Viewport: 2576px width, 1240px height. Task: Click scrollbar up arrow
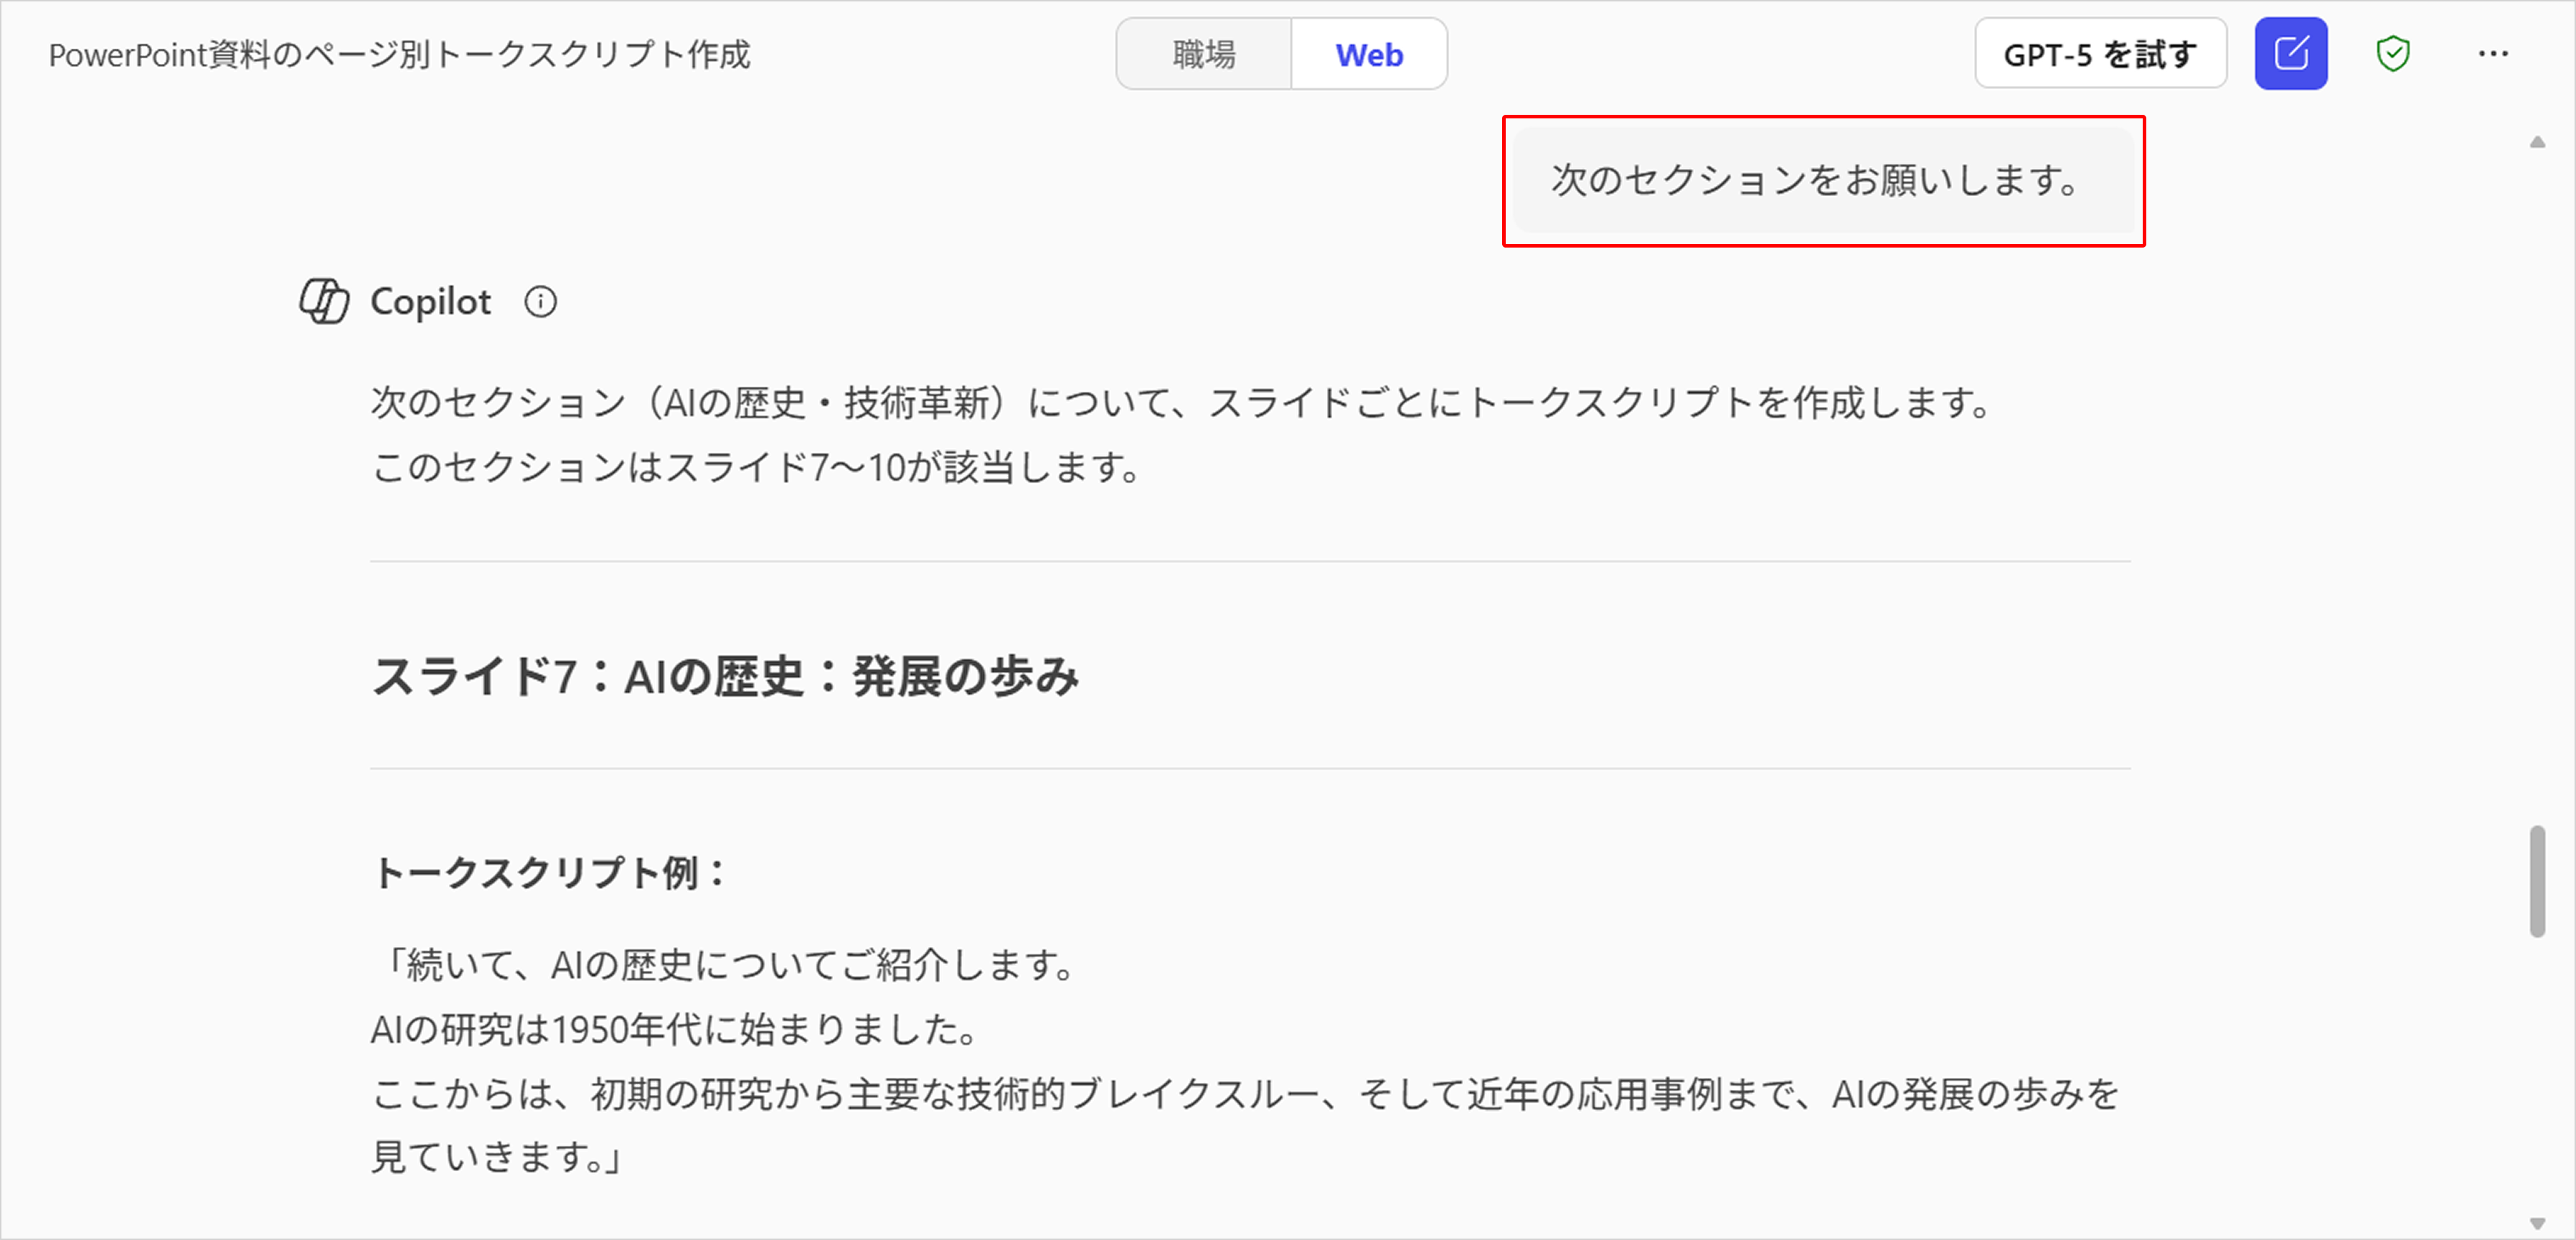coord(2537,142)
